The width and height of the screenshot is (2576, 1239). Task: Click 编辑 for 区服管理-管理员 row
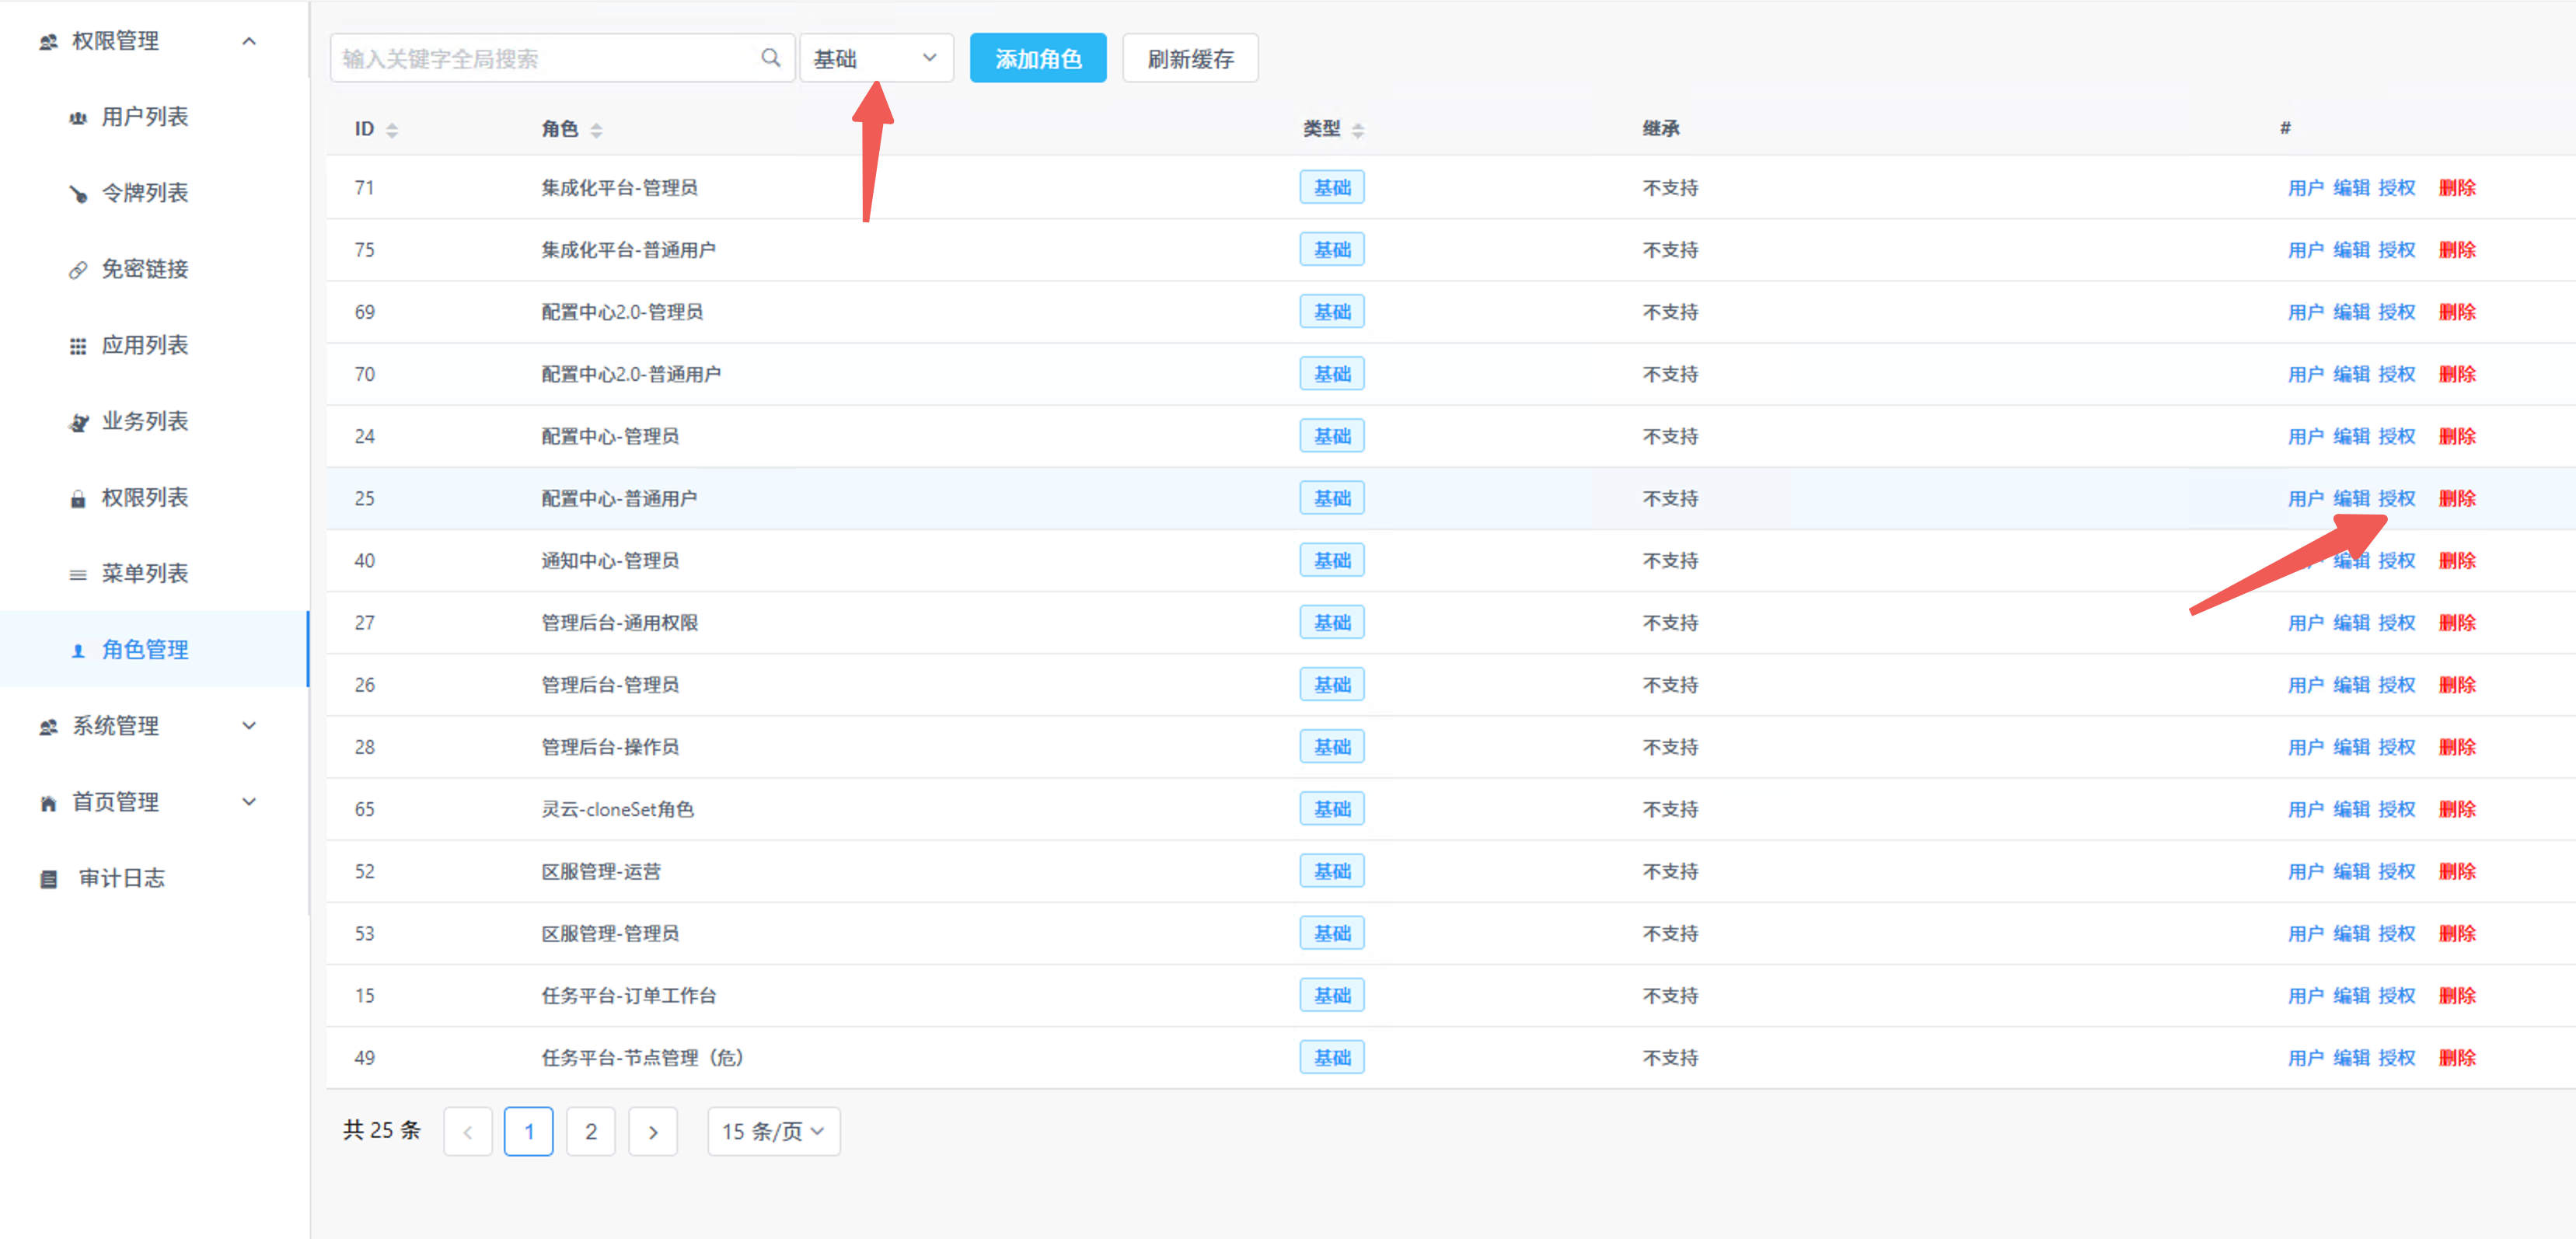[2351, 933]
